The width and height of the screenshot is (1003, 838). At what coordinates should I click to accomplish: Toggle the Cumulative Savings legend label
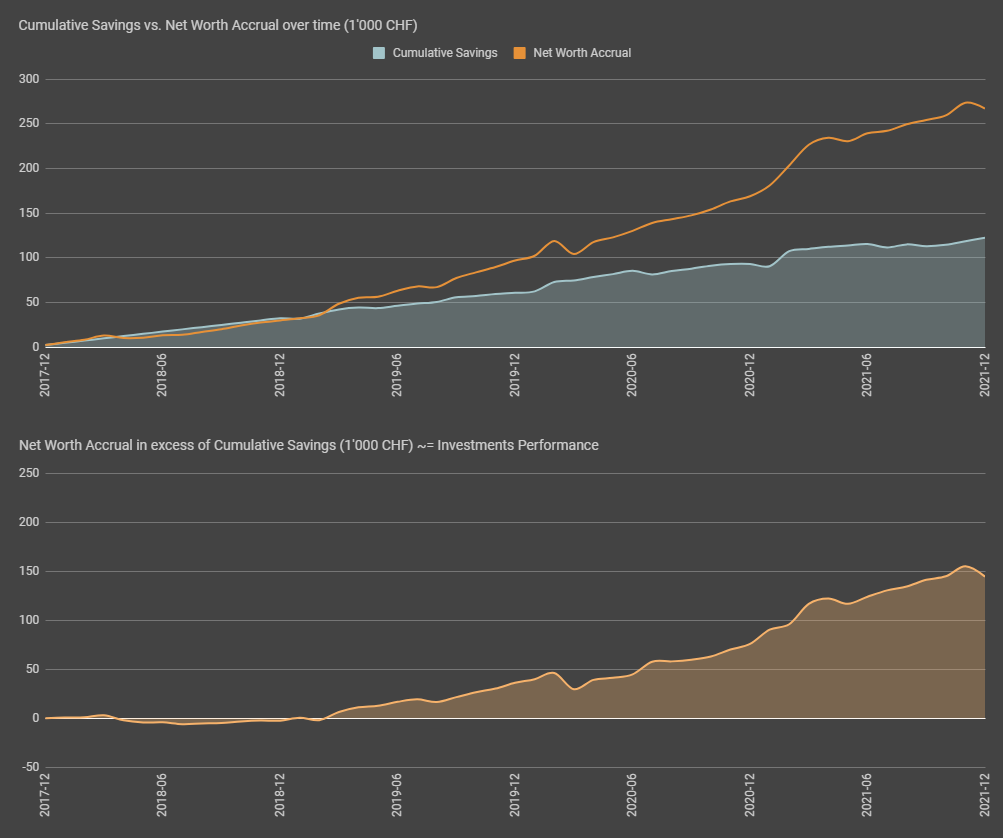point(444,53)
